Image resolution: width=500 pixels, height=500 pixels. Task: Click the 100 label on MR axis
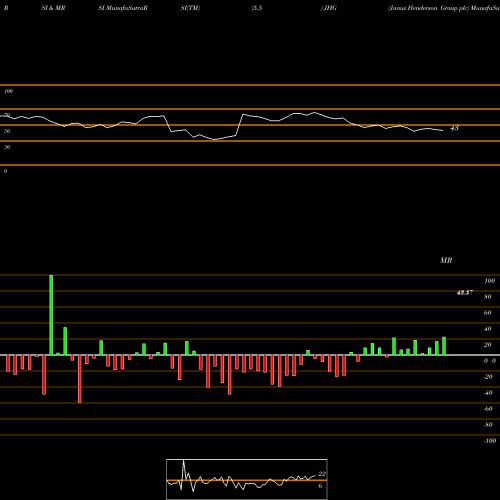pos(489,281)
